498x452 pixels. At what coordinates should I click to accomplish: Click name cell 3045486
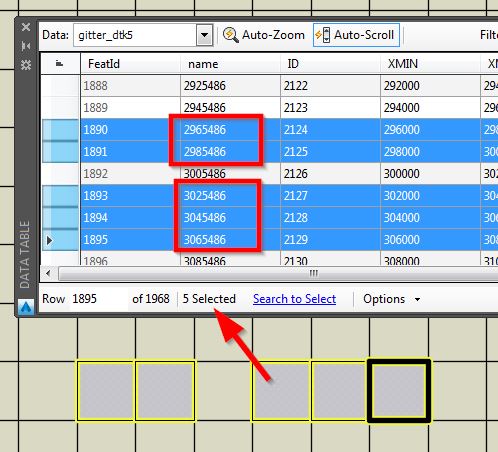point(230,218)
